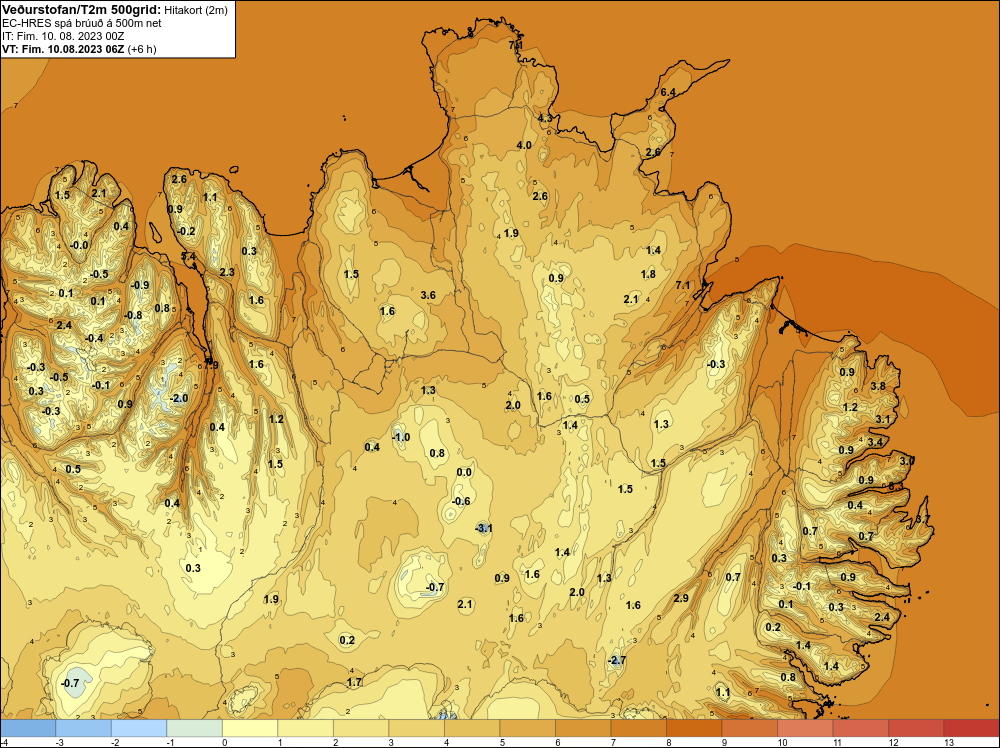1000x748 pixels.
Task: Click the -0.2 temperature value
Action: click(x=186, y=231)
